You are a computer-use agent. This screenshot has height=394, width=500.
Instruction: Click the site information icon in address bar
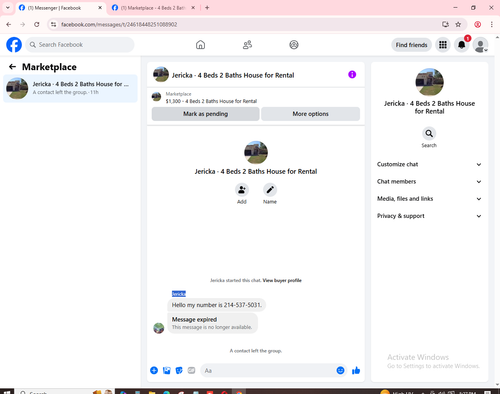point(53,24)
